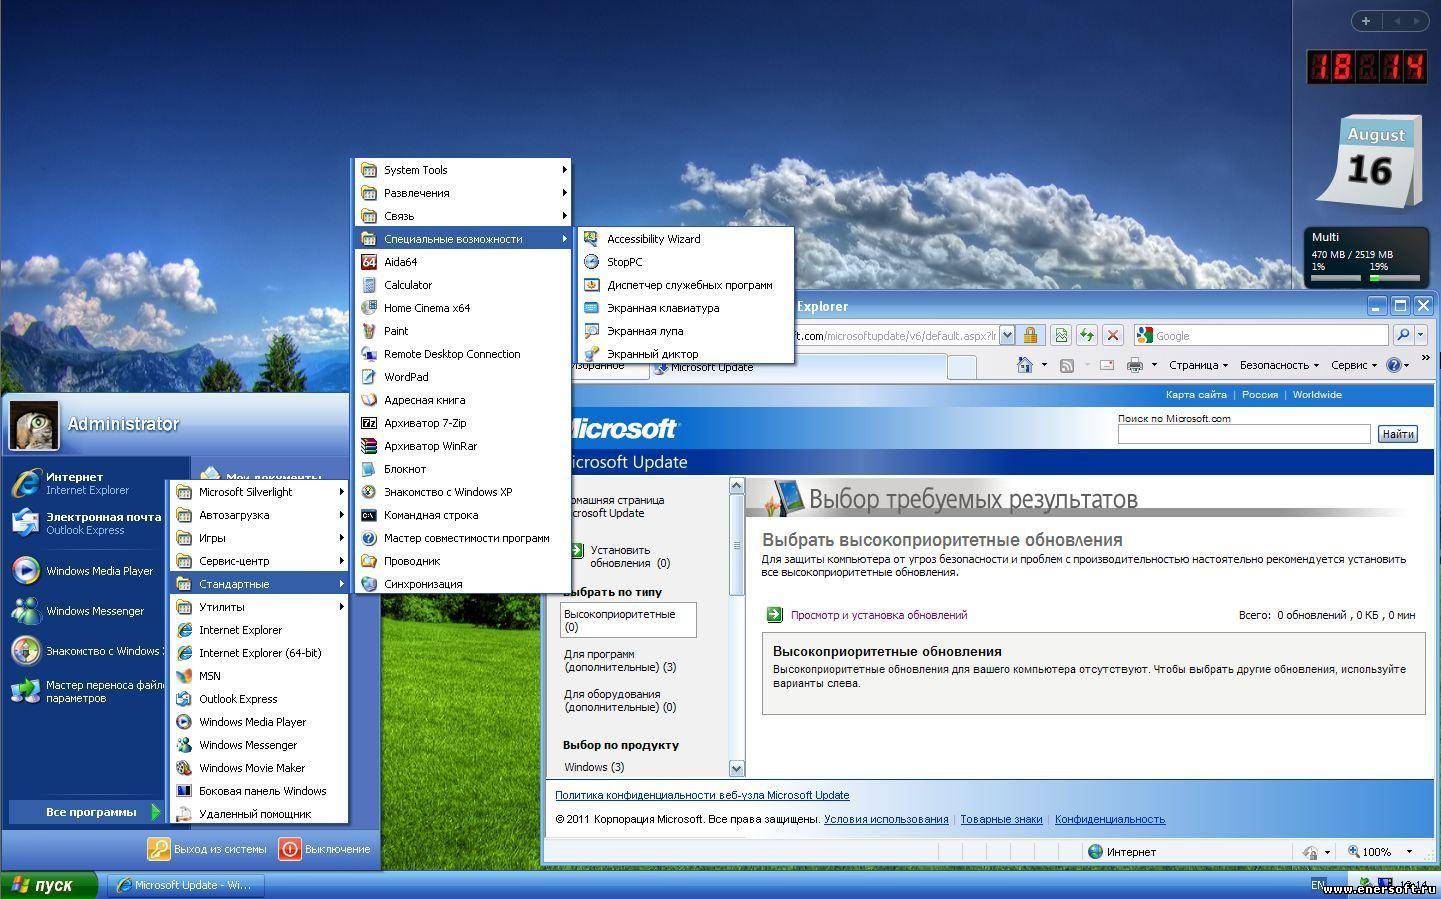The width and height of the screenshot is (1441, 899).
Task: Open Экранная клавиатура on-screen keyboard
Action: [686, 308]
